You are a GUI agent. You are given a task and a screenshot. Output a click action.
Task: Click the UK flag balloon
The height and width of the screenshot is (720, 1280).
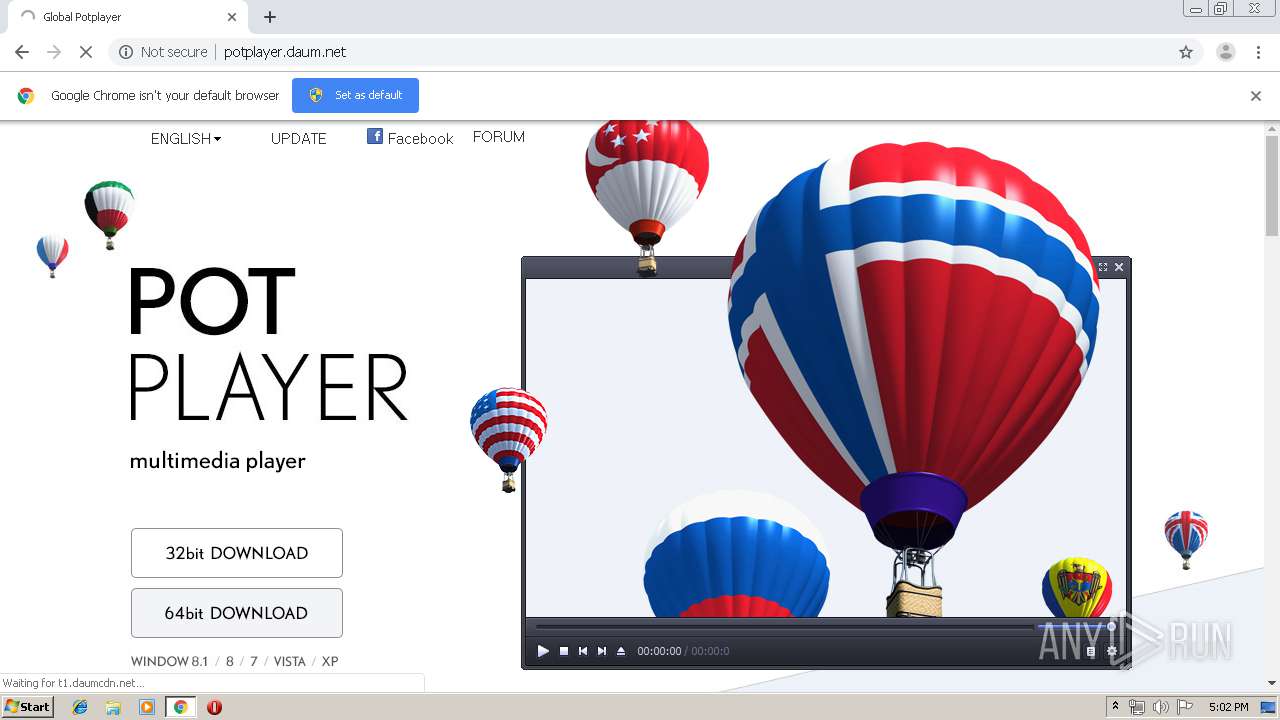(x=1186, y=539)
